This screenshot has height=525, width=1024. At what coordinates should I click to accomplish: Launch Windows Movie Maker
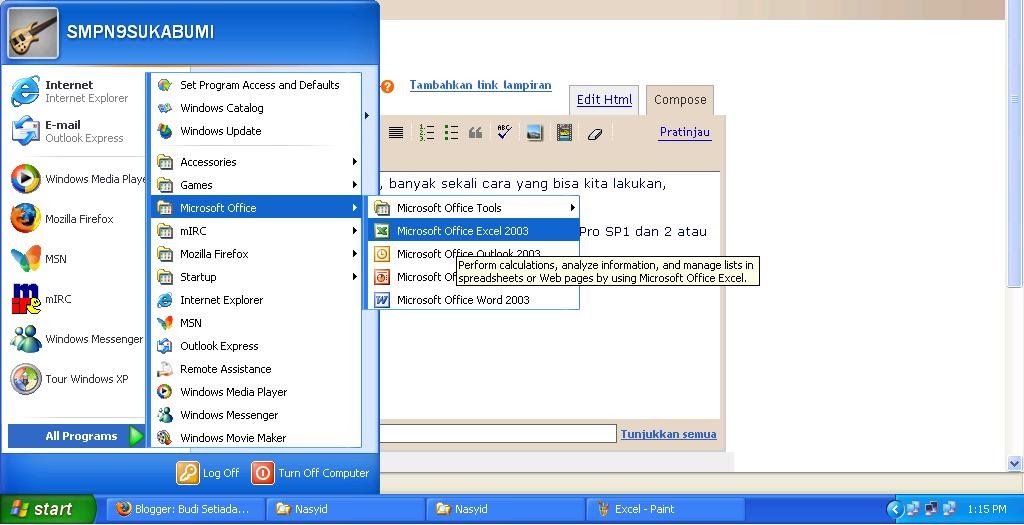(256, 438)
